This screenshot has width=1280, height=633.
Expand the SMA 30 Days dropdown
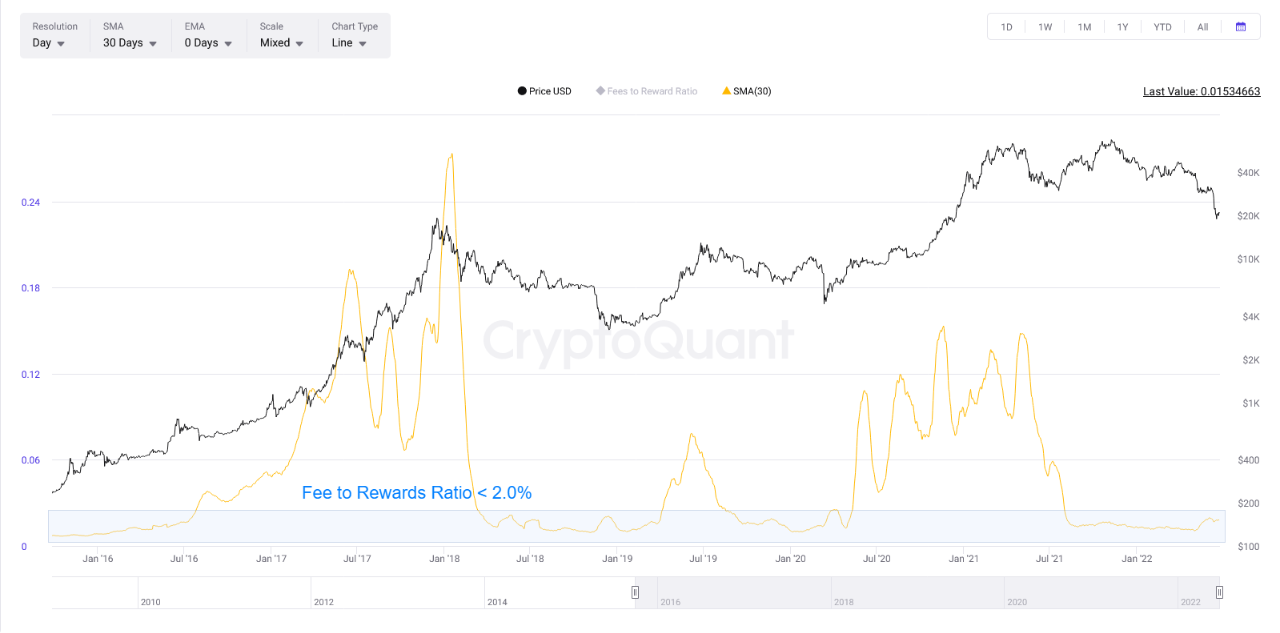click(x=126, y=43)
